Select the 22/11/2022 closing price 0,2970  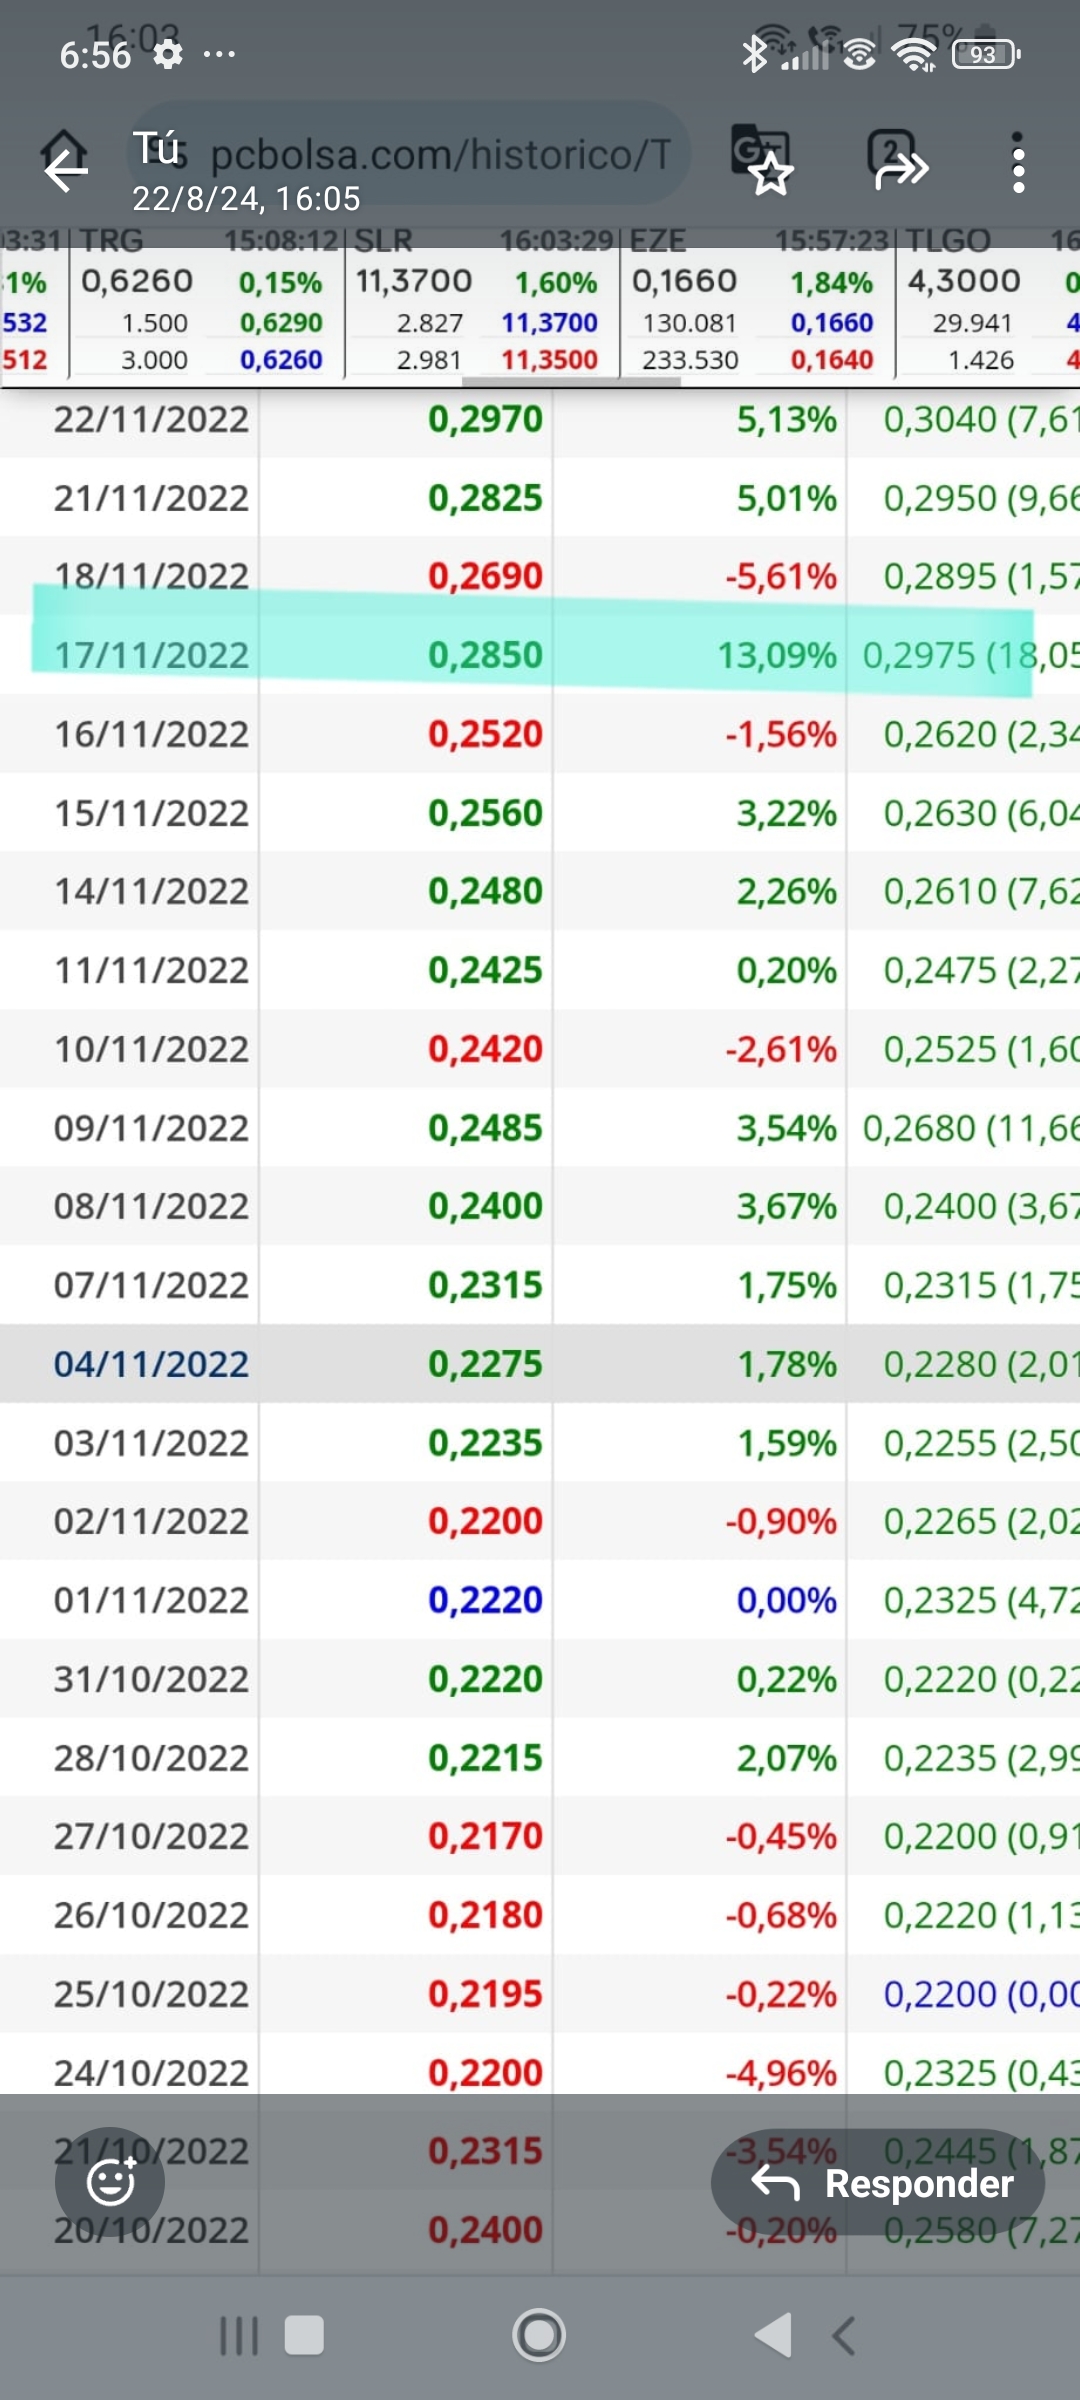tap(485, 419)
